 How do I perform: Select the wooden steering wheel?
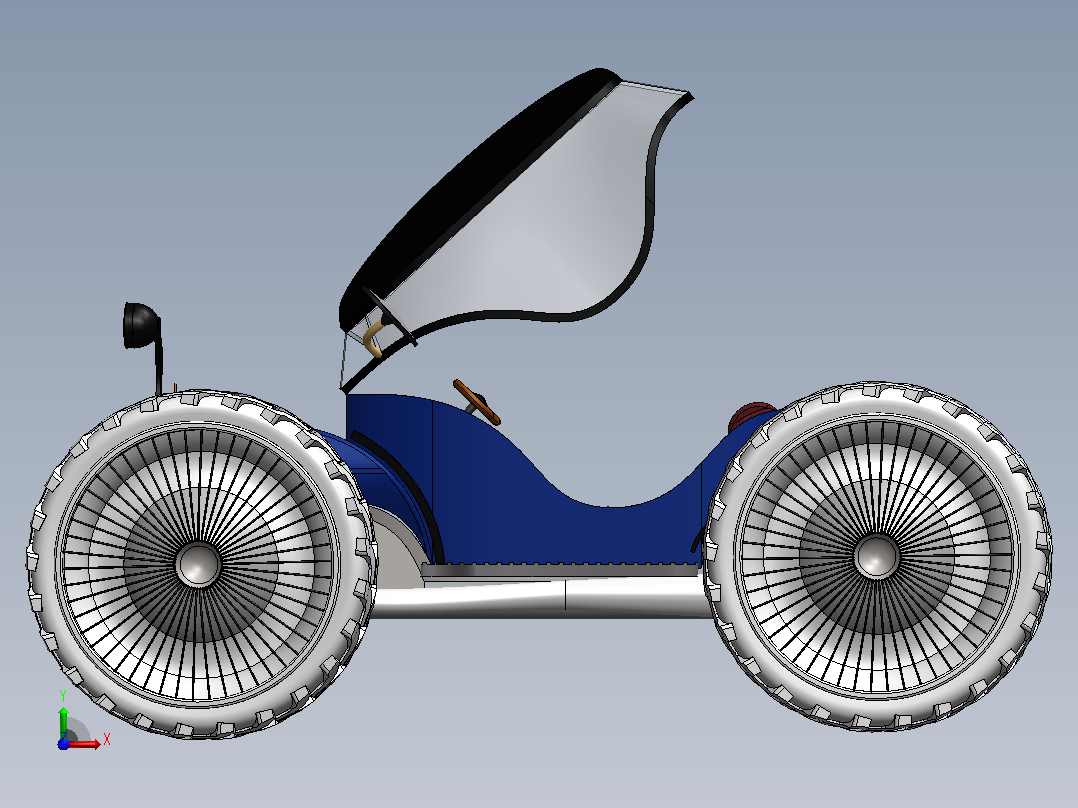(x=476, y=402)
